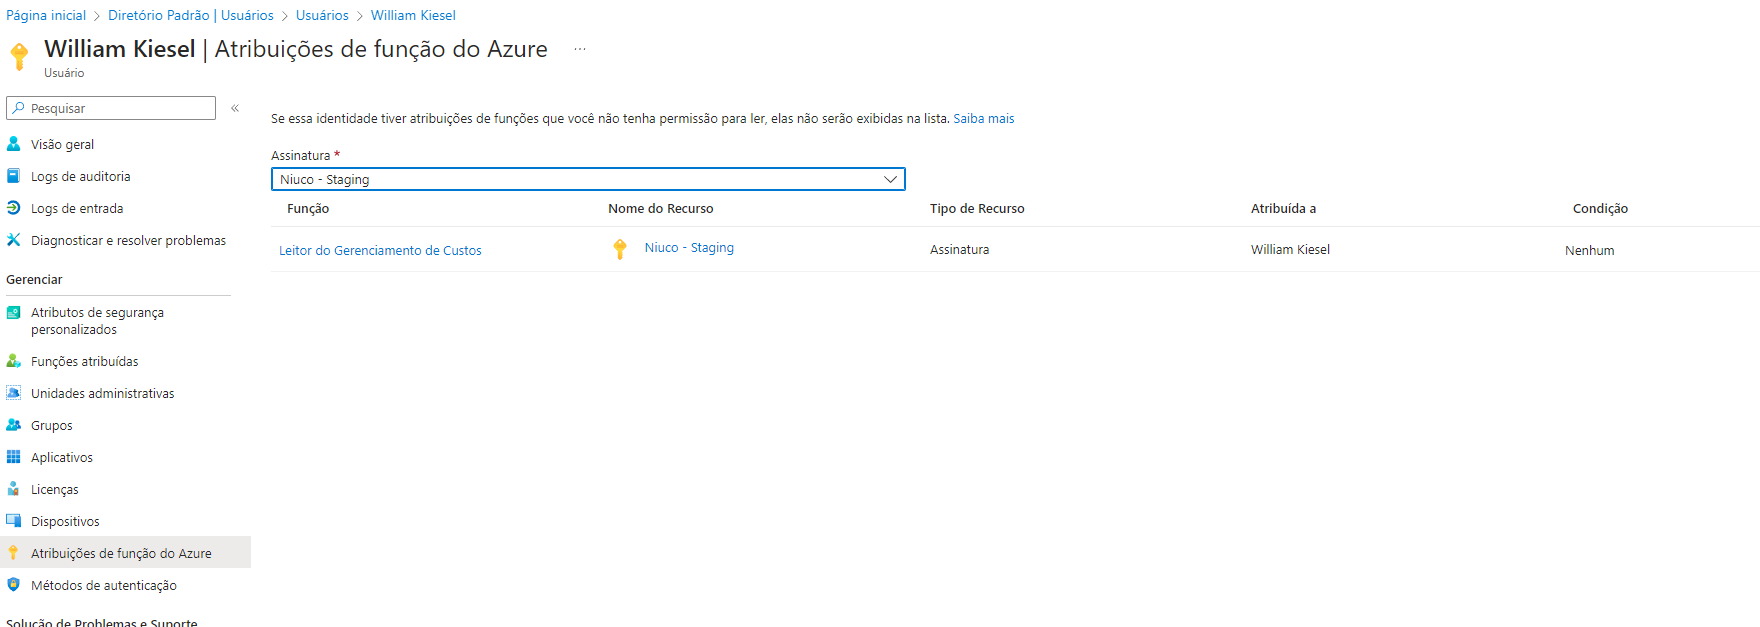Click the Atribuída a column header
Screen dimensions: 1760x627
coord(1283,208)
